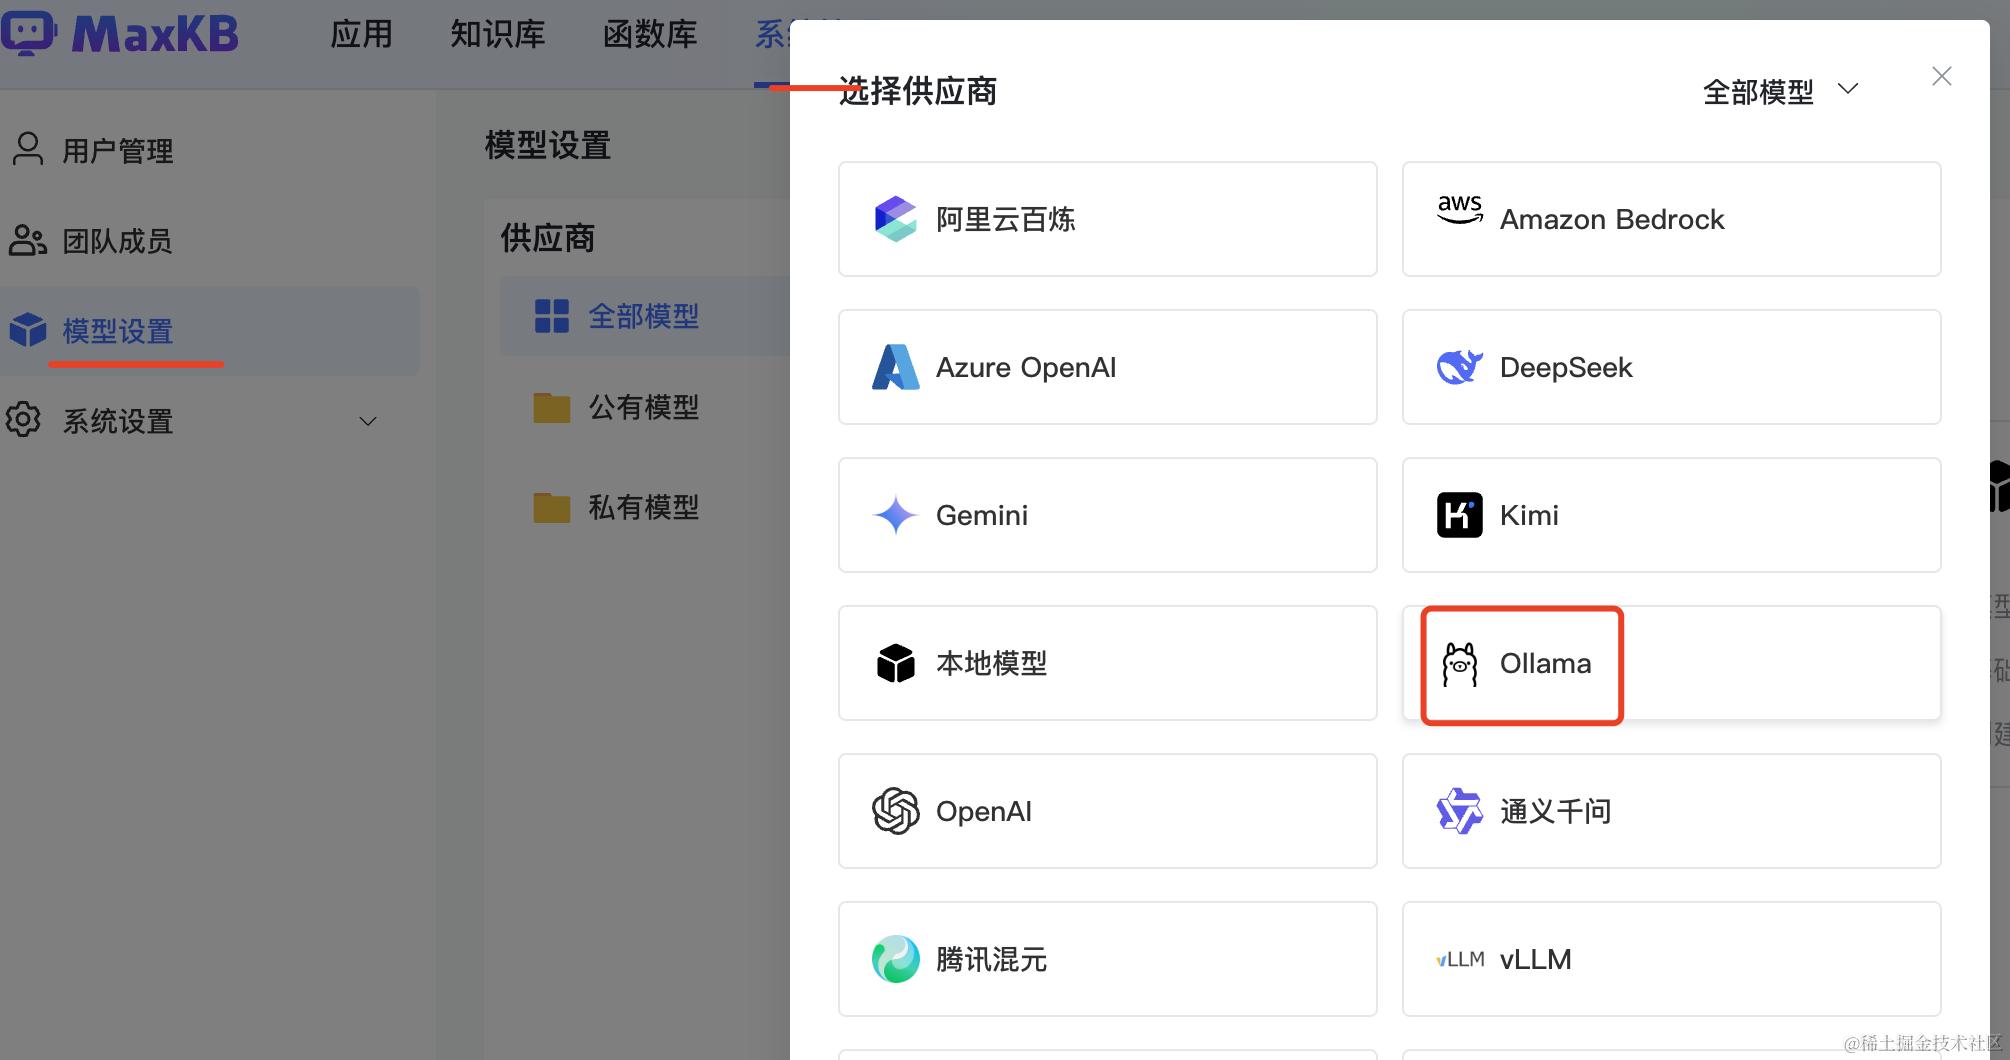This screenshot has height=1060, width=2010.
Task: Click the 用户管理 person icon
Action: tap(28, 149)
